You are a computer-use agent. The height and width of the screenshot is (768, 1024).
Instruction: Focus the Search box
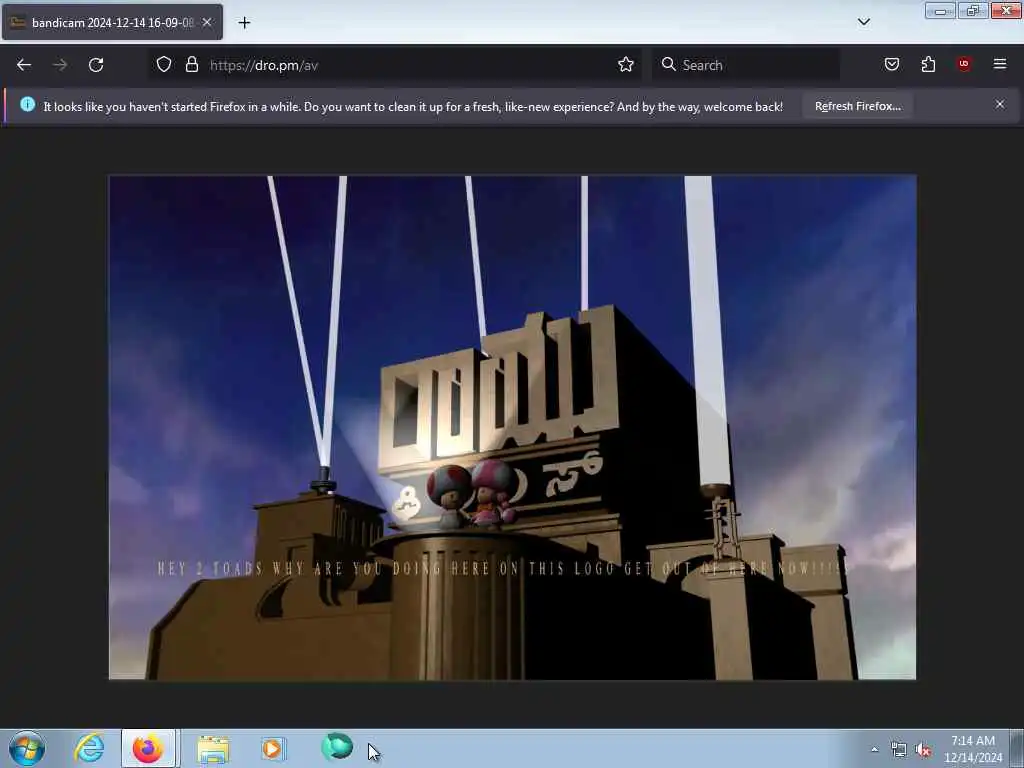746,65
